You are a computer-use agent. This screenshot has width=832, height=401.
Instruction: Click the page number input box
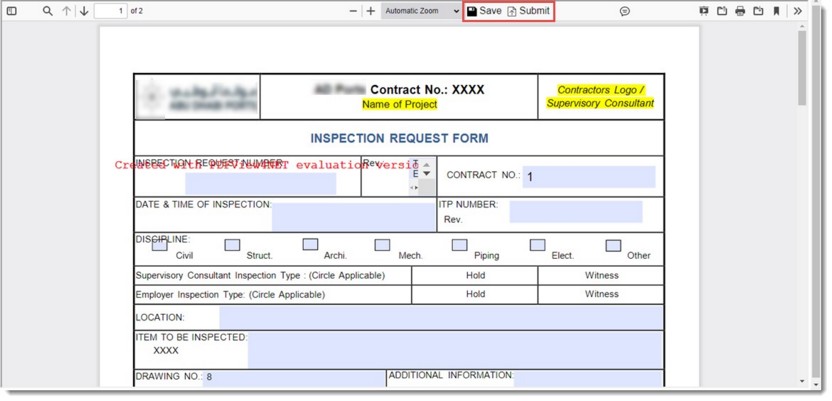pos(109,11)
